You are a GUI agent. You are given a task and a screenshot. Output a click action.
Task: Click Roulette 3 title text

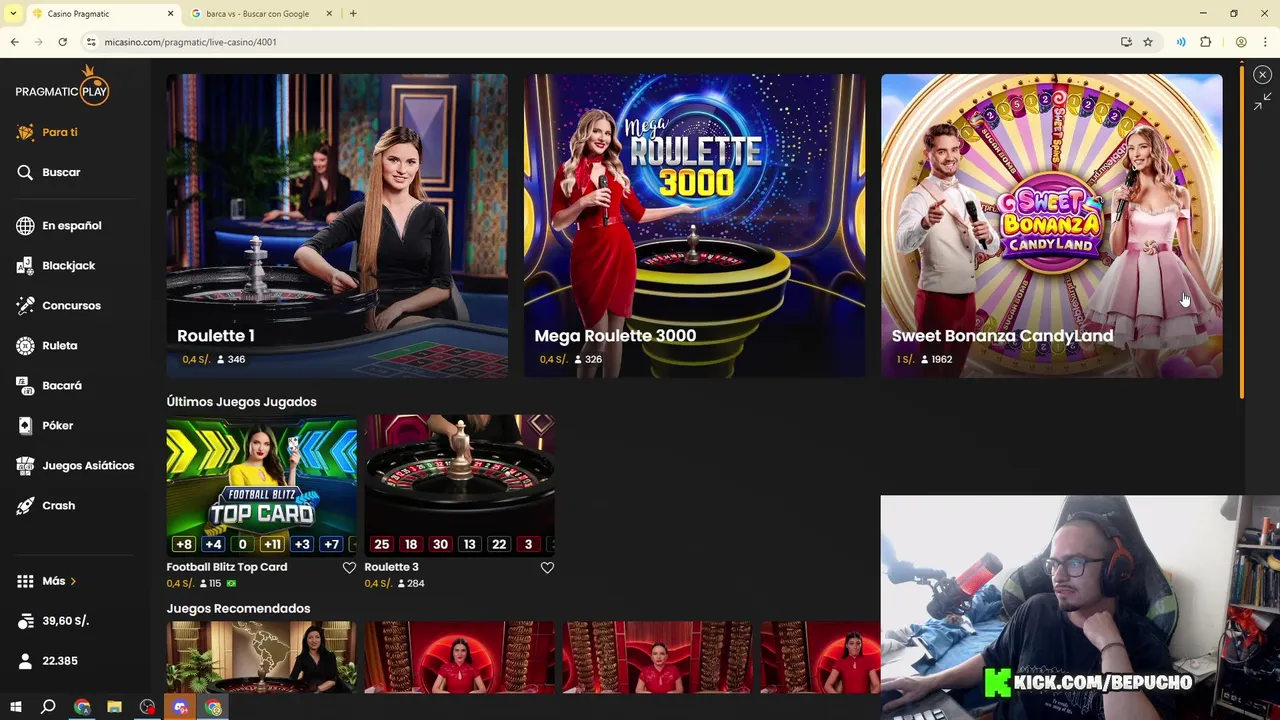point(391,567)
